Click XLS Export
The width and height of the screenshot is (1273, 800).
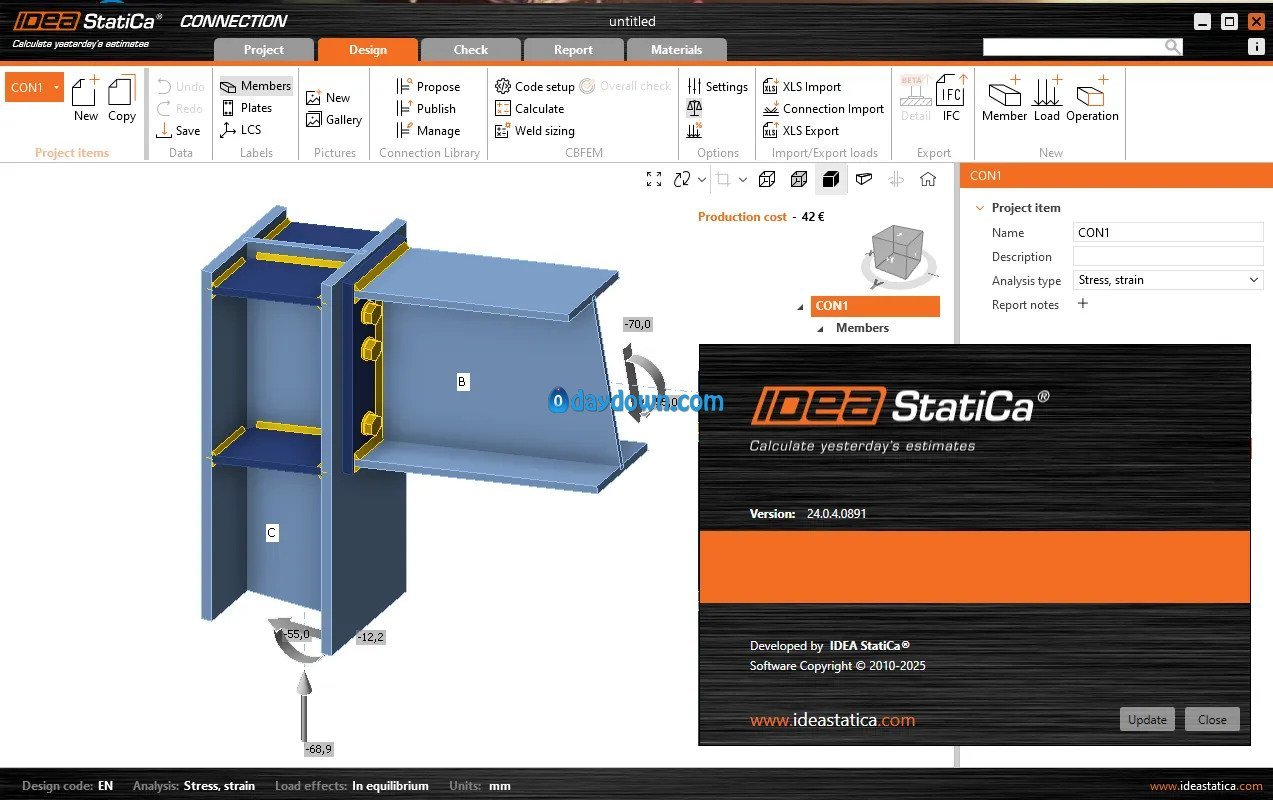point(801,131)
